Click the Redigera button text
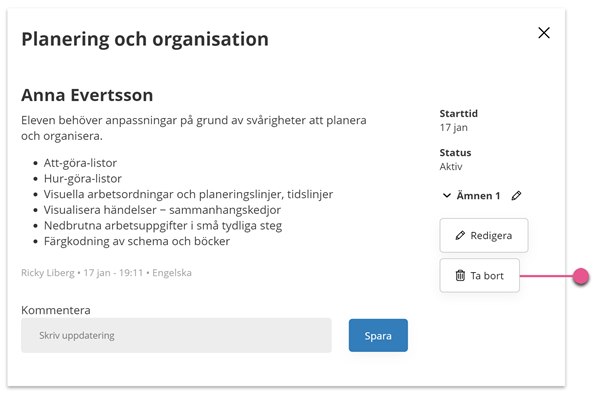This screenshot has height=396, width=605. (491, 235)
